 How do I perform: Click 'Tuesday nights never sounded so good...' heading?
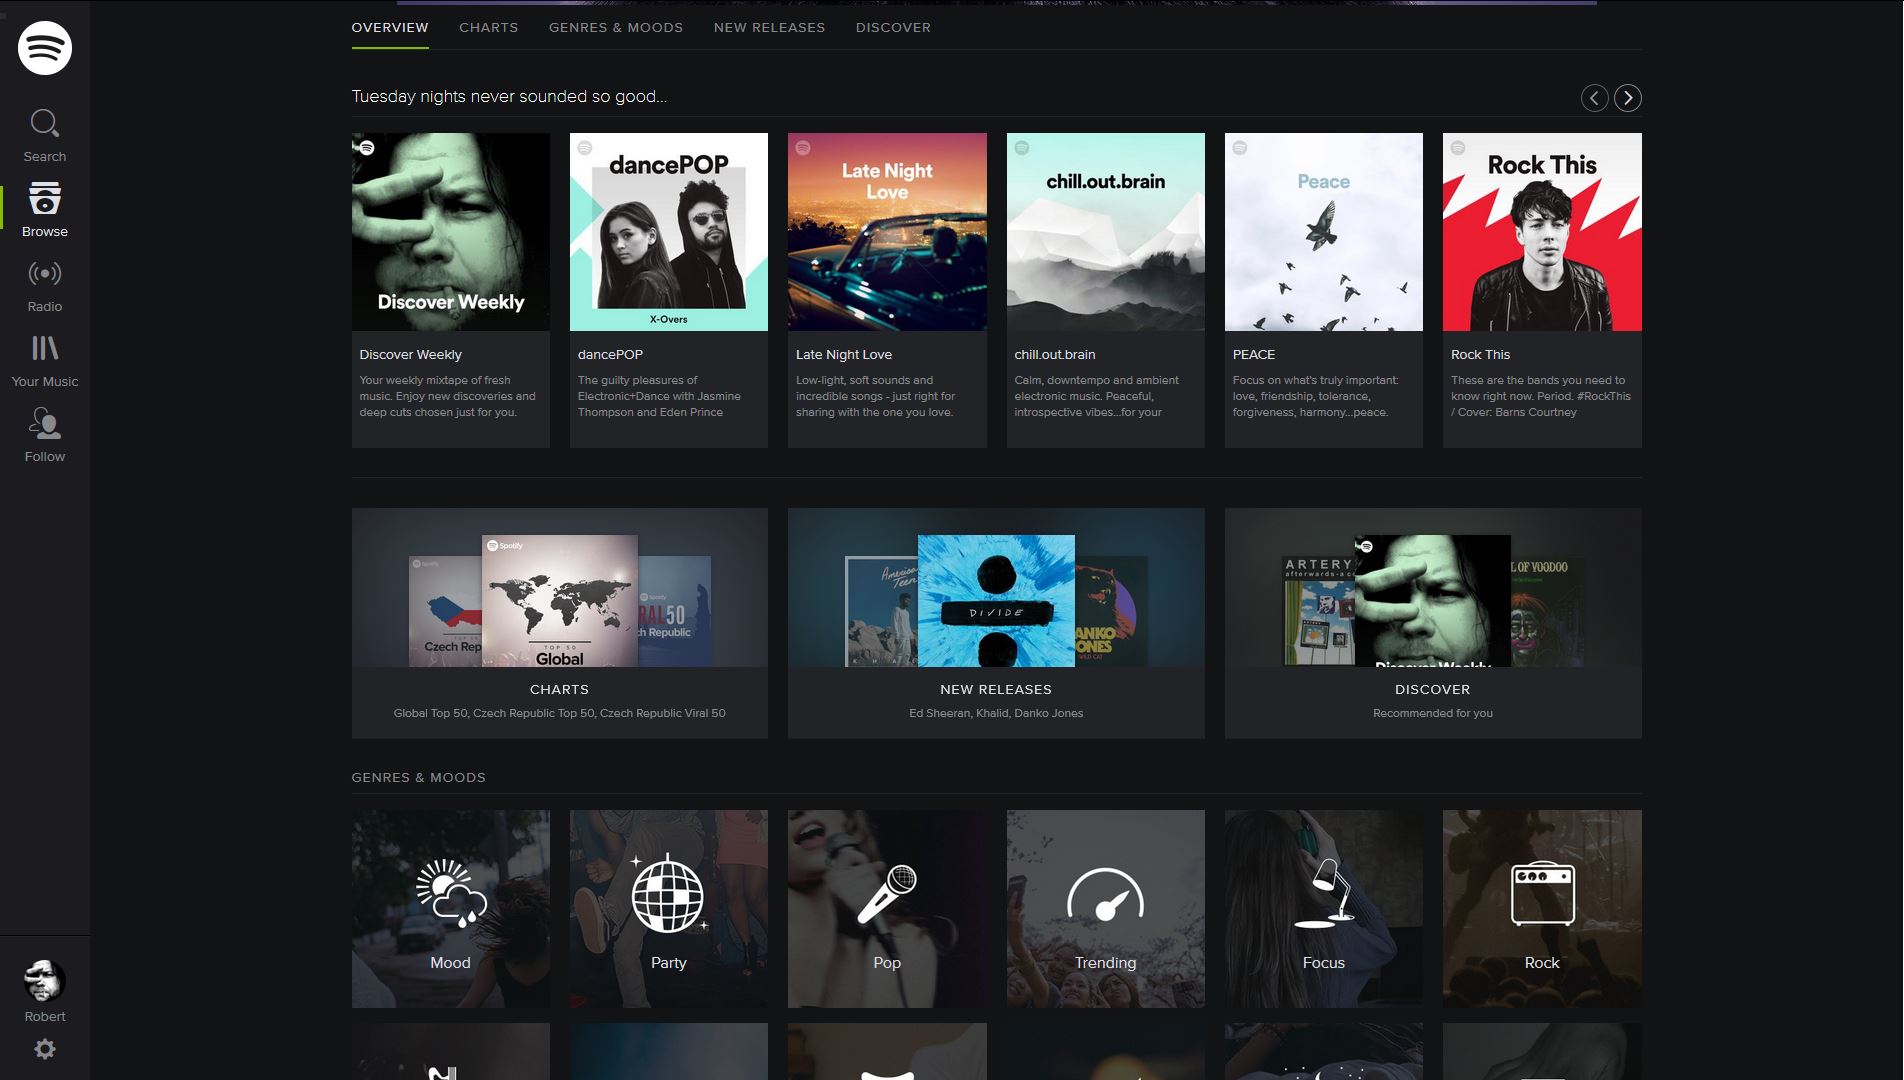coord(509,96)
